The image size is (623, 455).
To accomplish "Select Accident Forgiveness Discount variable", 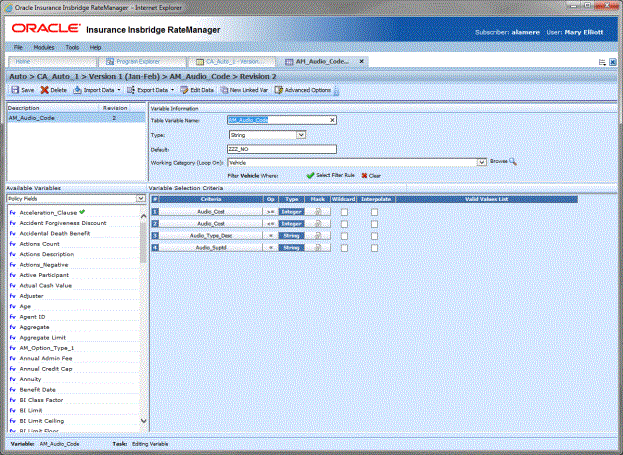I will point(63,223).
